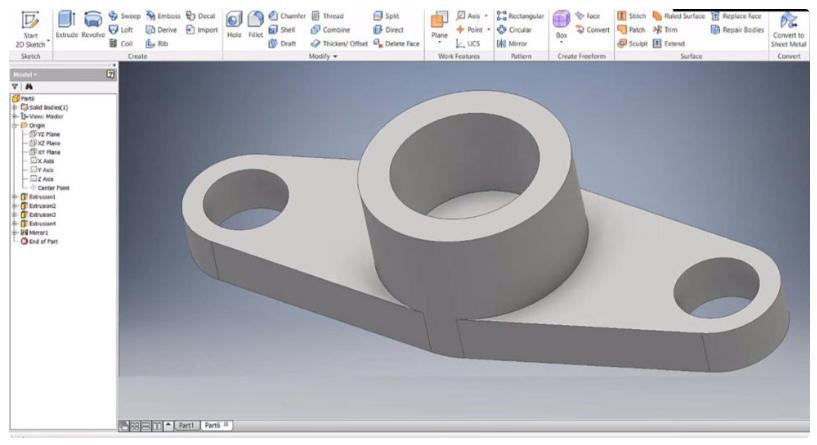The height and width of the screenshot is (445, 817).
Task: Select the Hole tool
Action: pyautogui.click(x=234, y=24)
